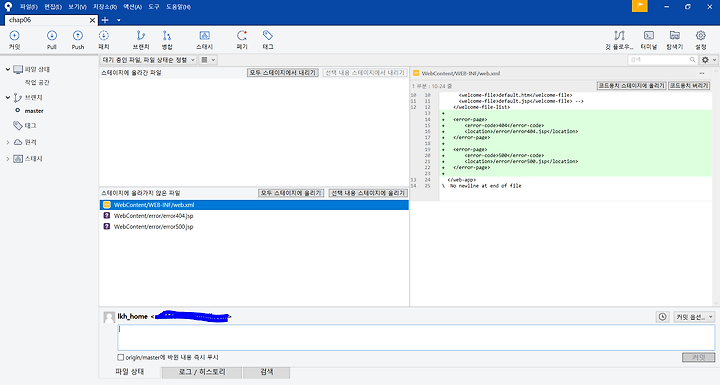The width and height of the screenshot is (720, 385).
Task: Click the Commit (커밋) button at bottom right
Action: click(x=698, y=357)
